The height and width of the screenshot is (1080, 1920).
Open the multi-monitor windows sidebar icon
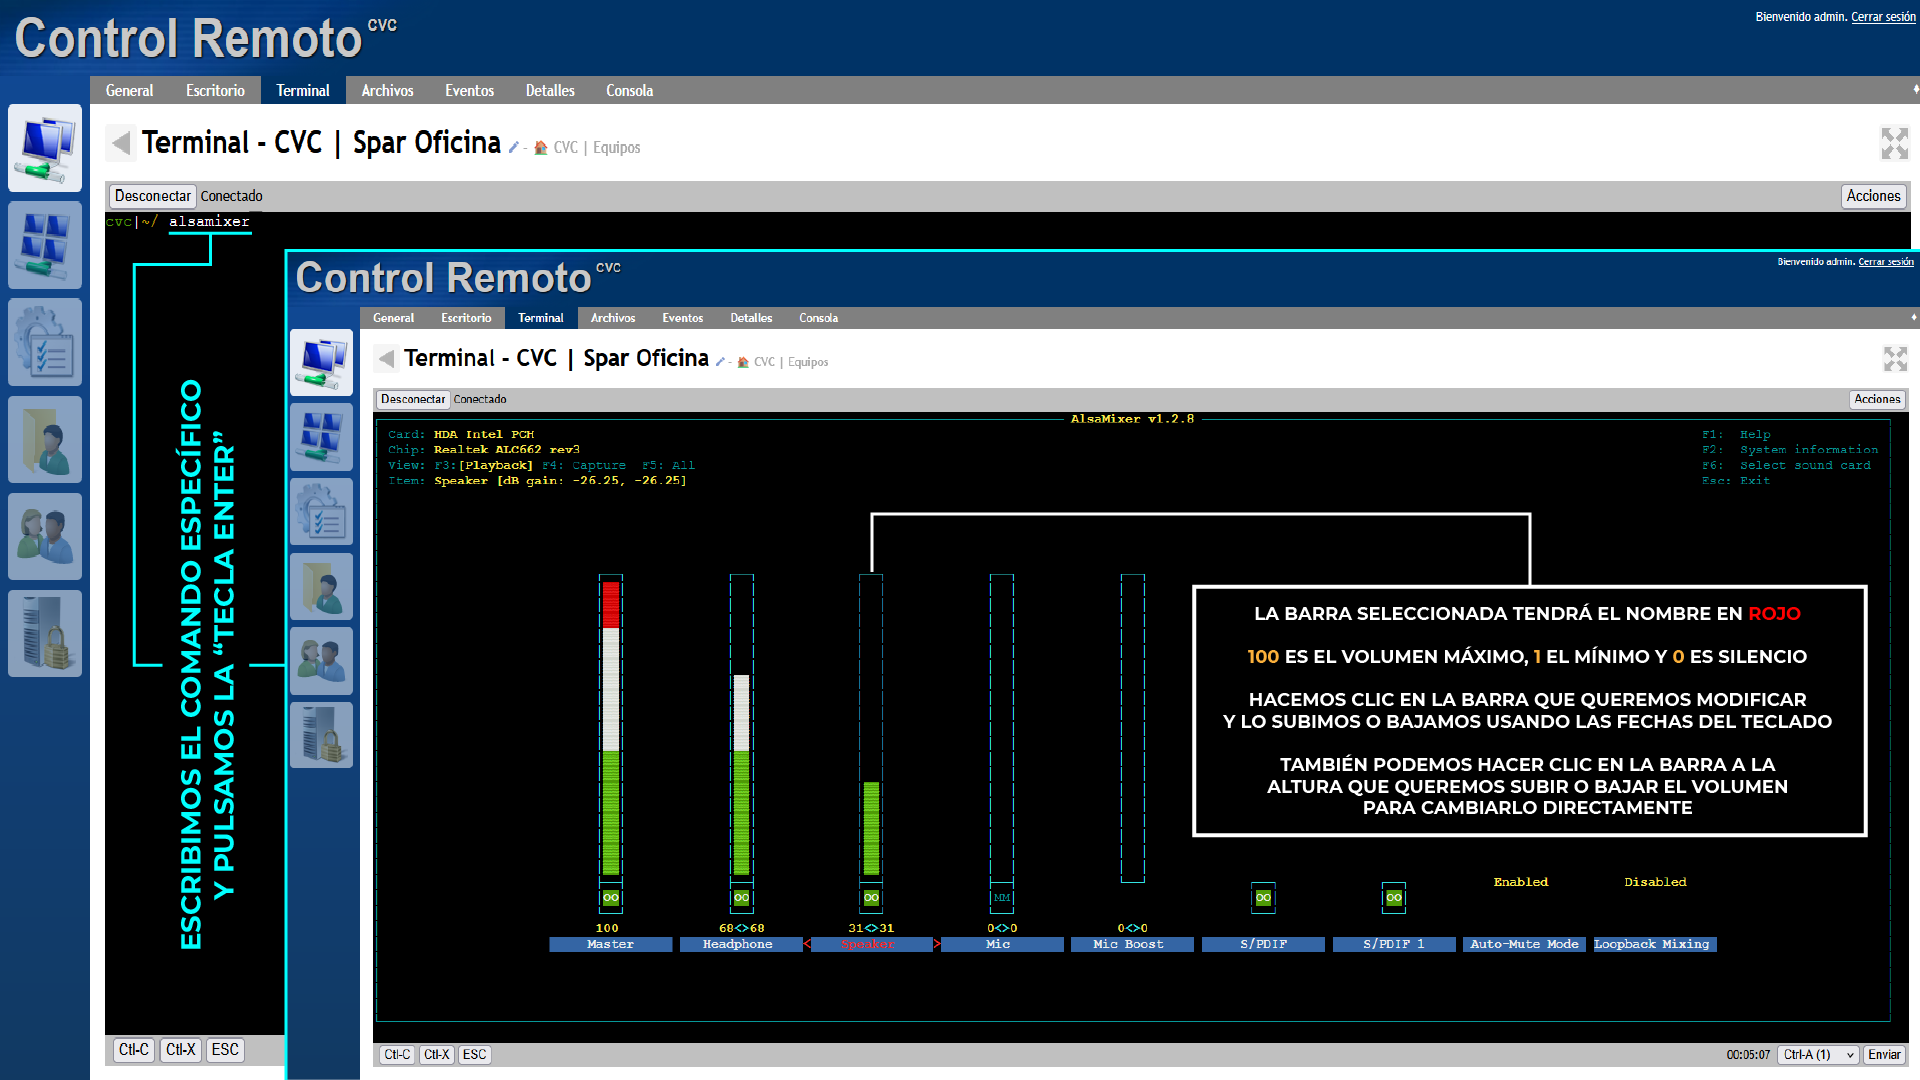45,245
